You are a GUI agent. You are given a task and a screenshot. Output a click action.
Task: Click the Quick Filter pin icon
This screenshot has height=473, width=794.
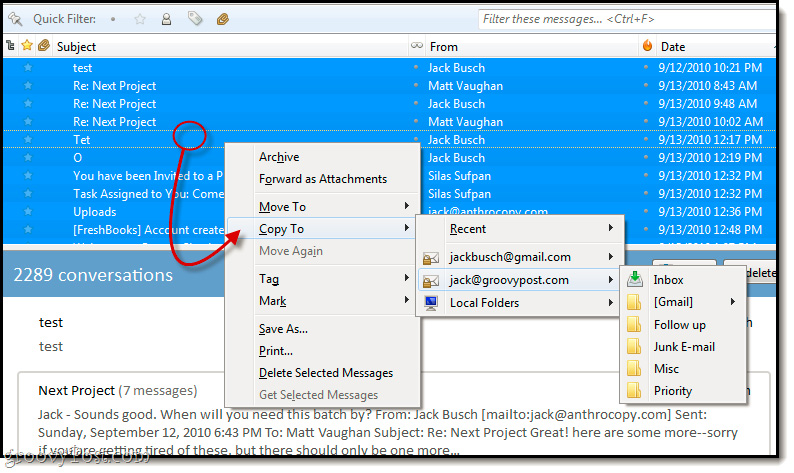tap(15, 19)
